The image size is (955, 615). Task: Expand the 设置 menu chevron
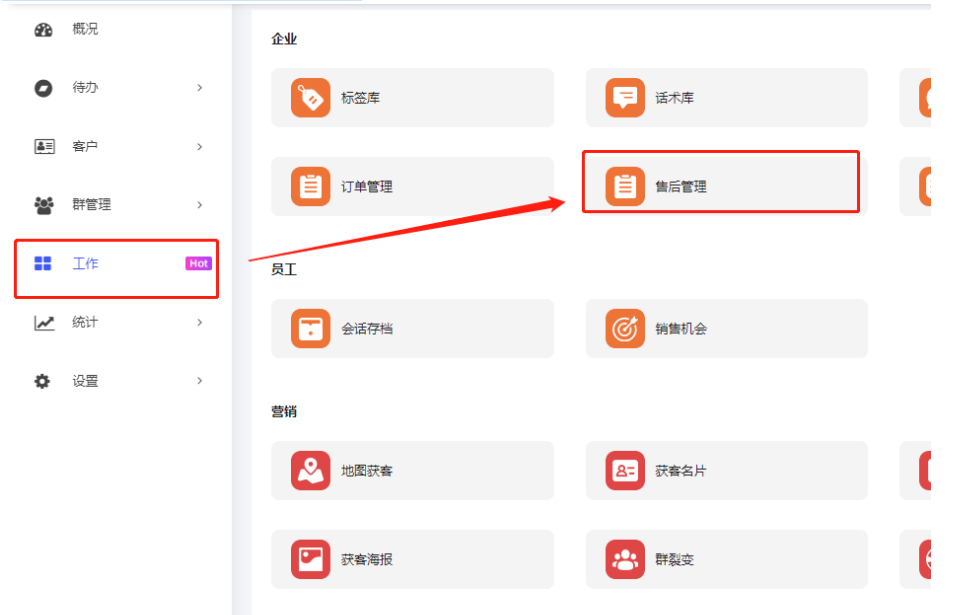click(x=200, y=381)
